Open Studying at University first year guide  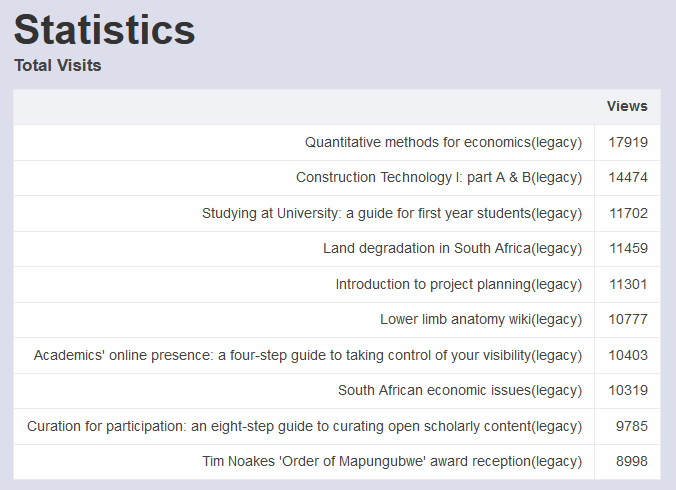(392, 213)
